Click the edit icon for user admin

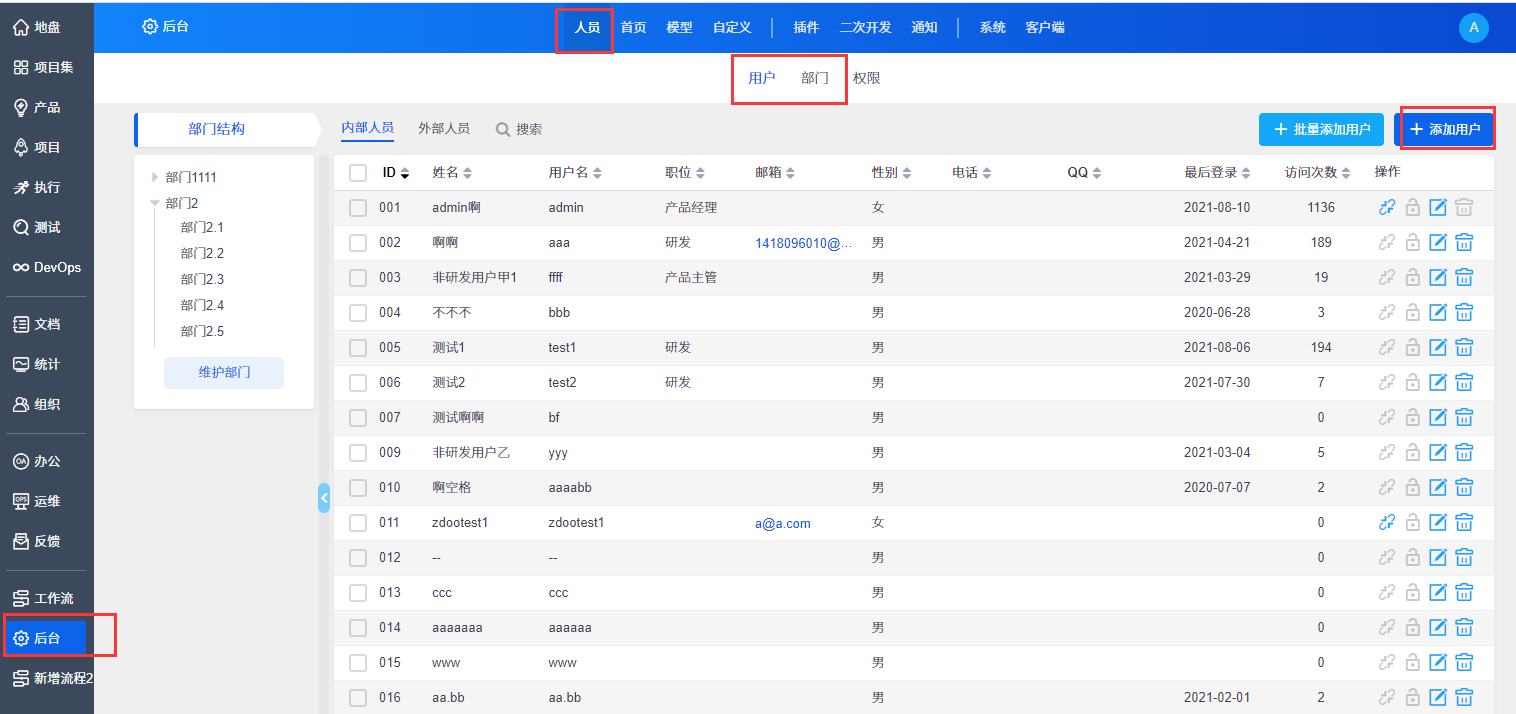tap(1438, 208)
